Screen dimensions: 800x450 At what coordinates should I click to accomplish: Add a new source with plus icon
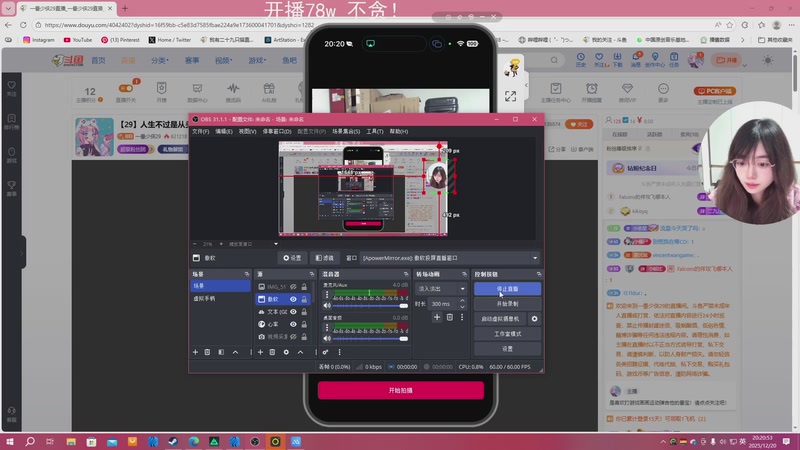260,352
